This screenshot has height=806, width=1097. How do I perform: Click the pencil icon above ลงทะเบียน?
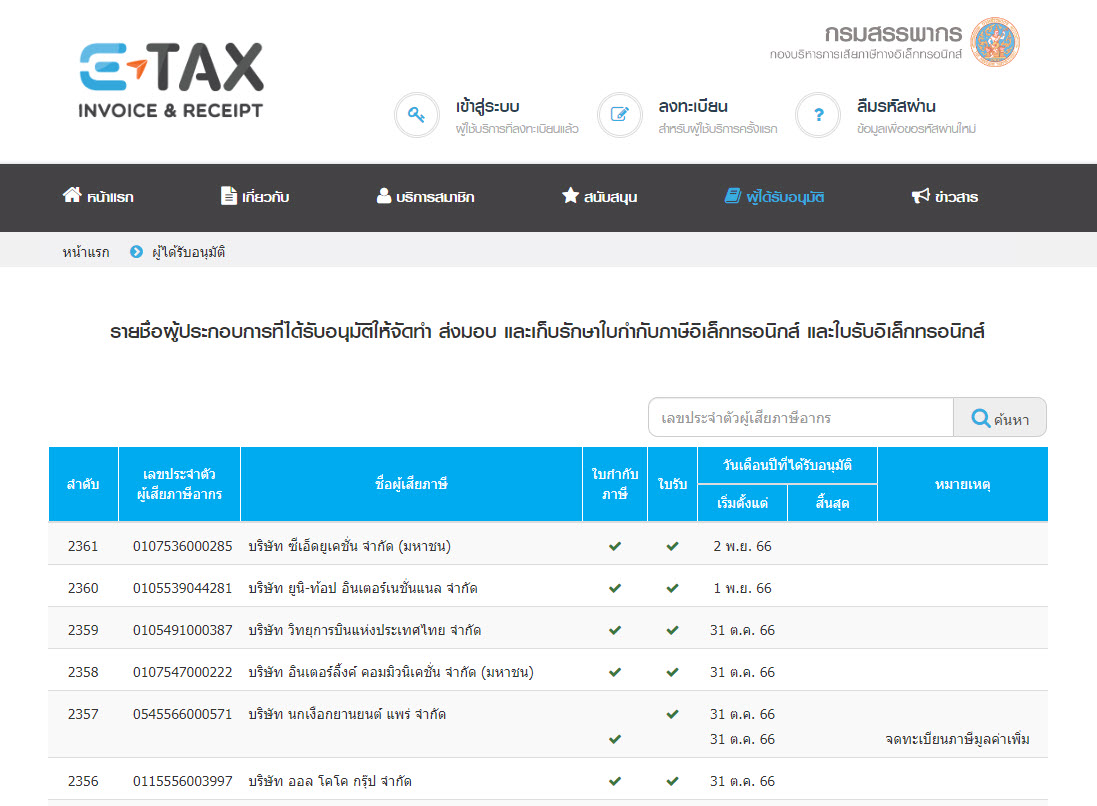[619, 115]
